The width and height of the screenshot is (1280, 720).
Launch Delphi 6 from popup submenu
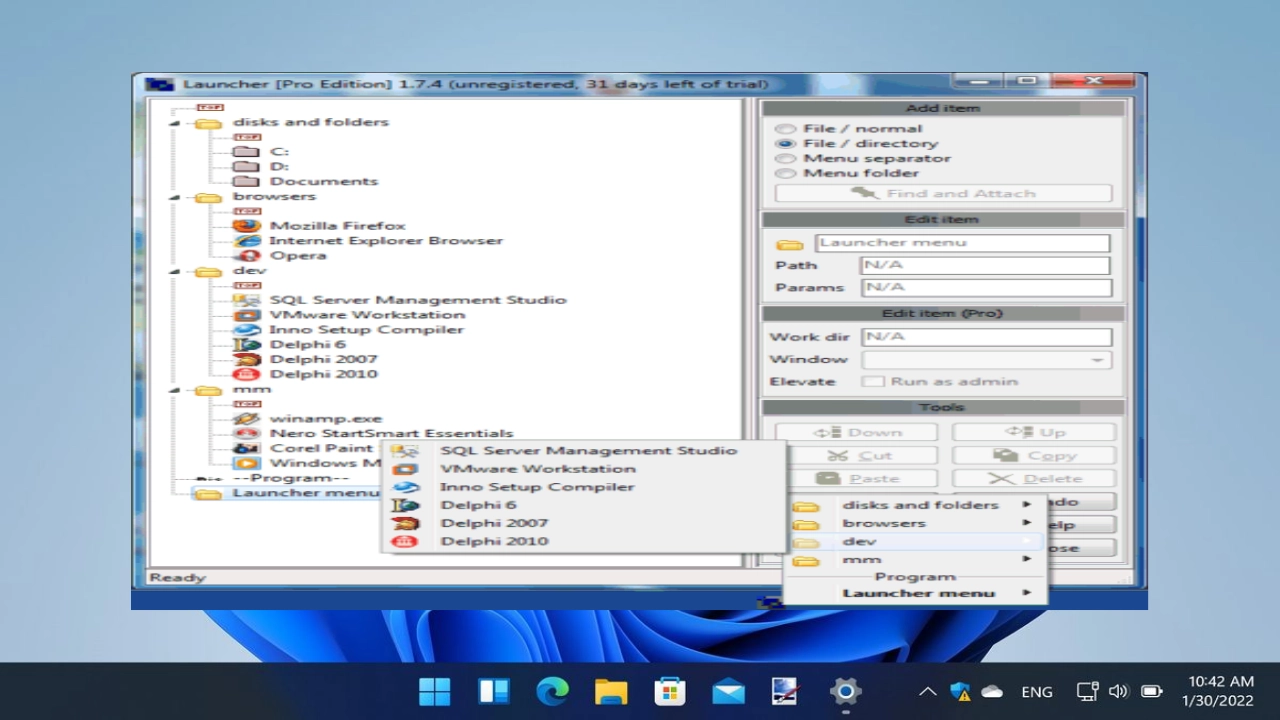[x=584, y=505]
